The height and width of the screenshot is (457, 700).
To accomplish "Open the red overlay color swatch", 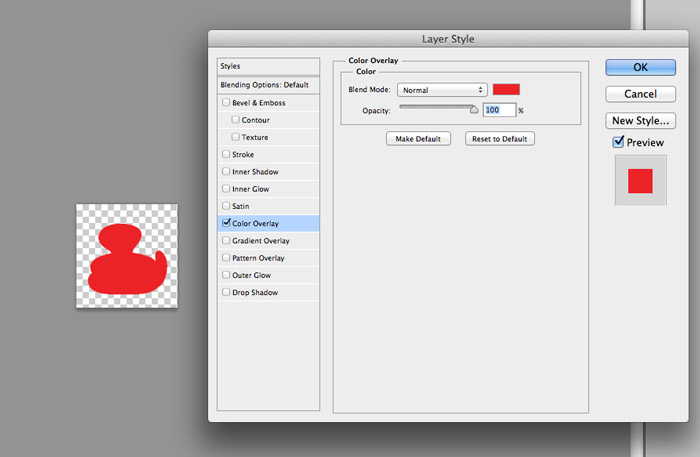I will [506, 89].
